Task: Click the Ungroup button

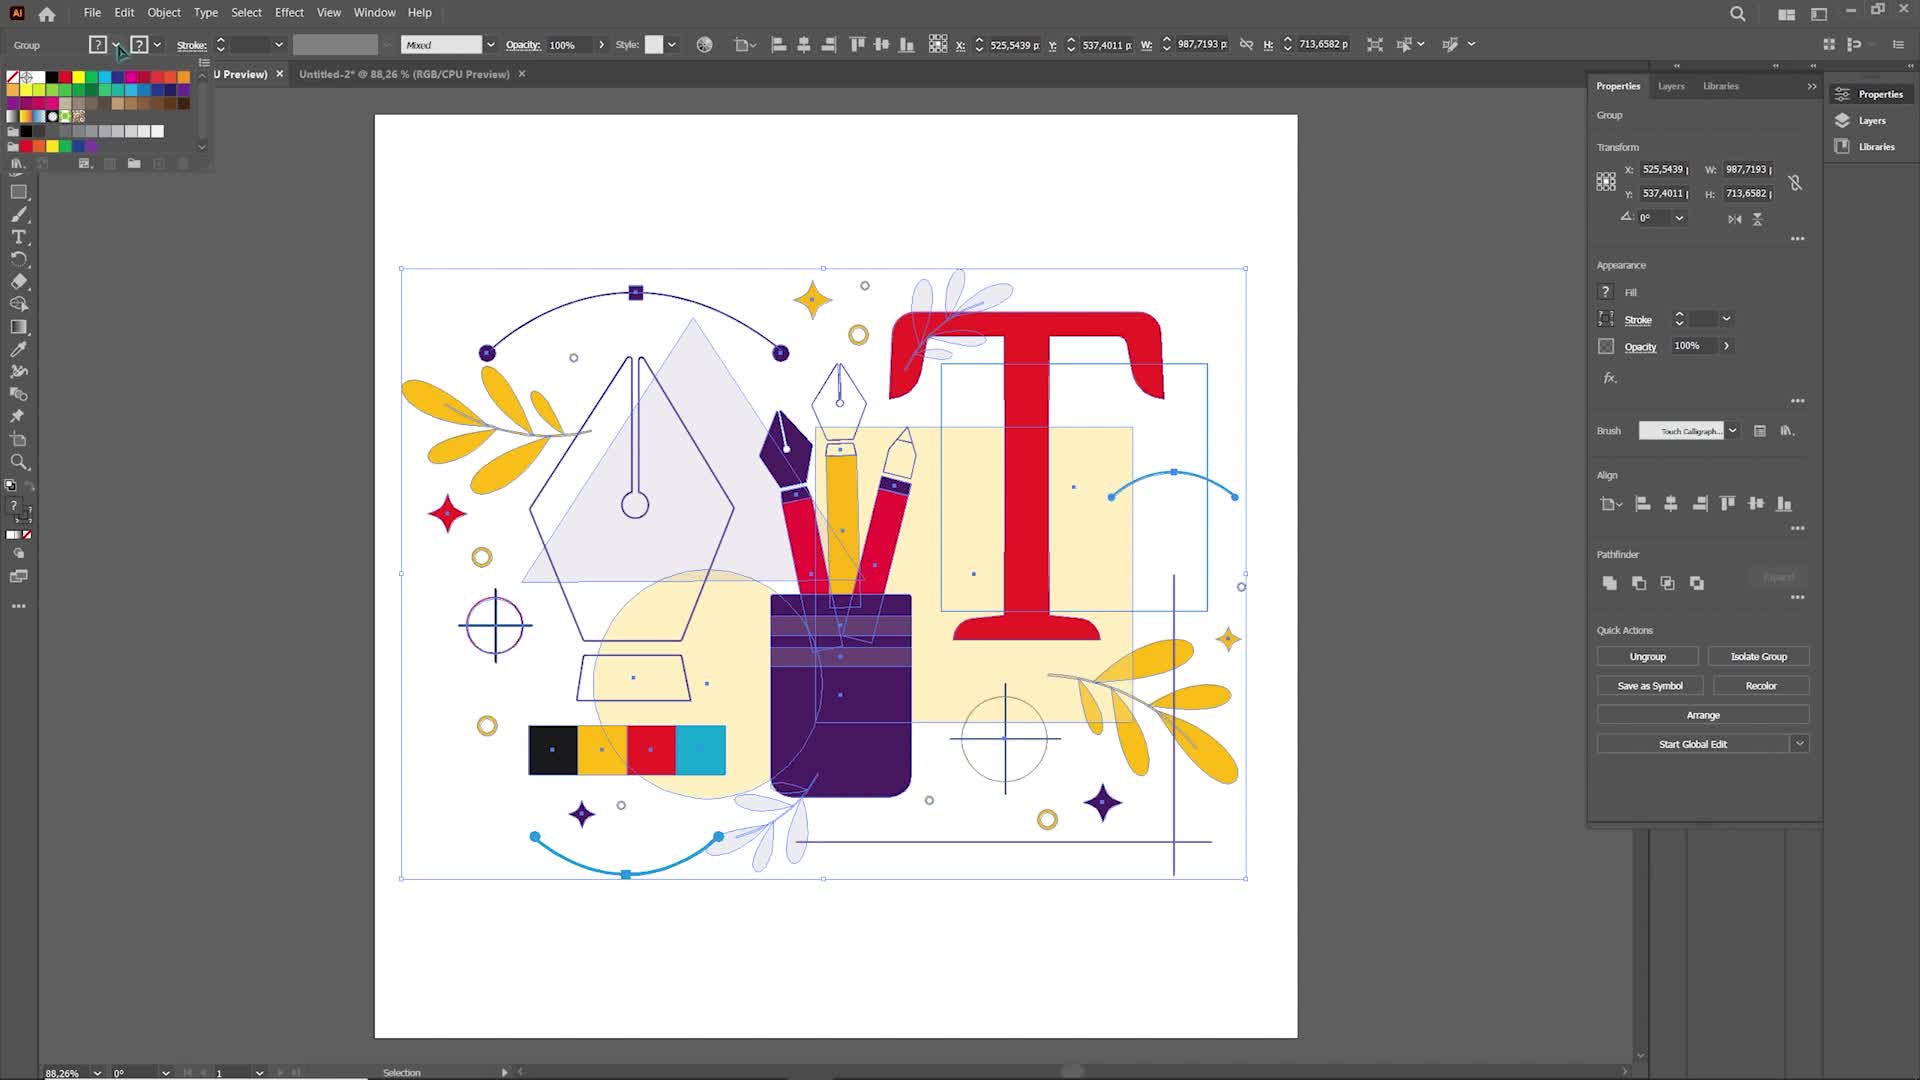Action: 1647,657
